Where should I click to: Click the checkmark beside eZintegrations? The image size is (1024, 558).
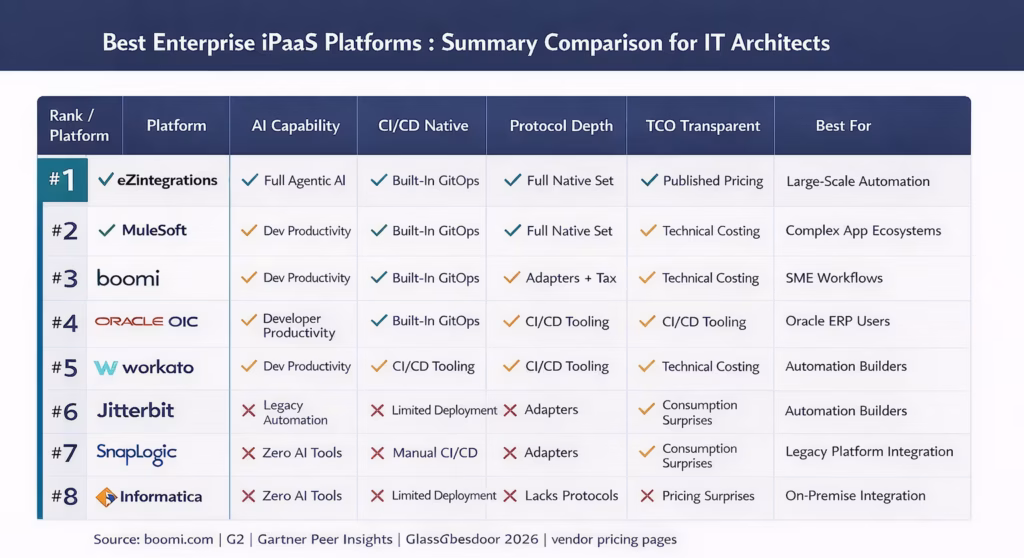(106, 180)
